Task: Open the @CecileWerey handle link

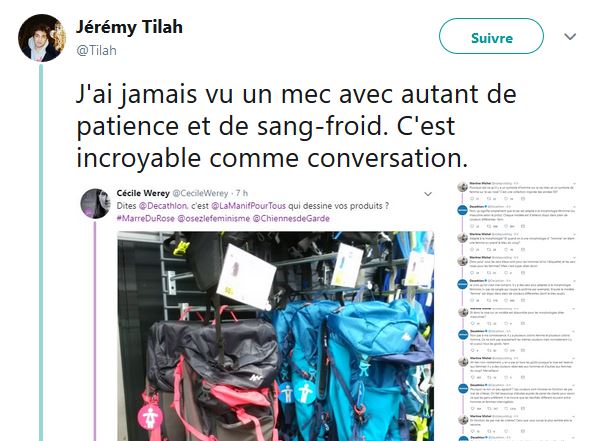Action: [200, 193]
